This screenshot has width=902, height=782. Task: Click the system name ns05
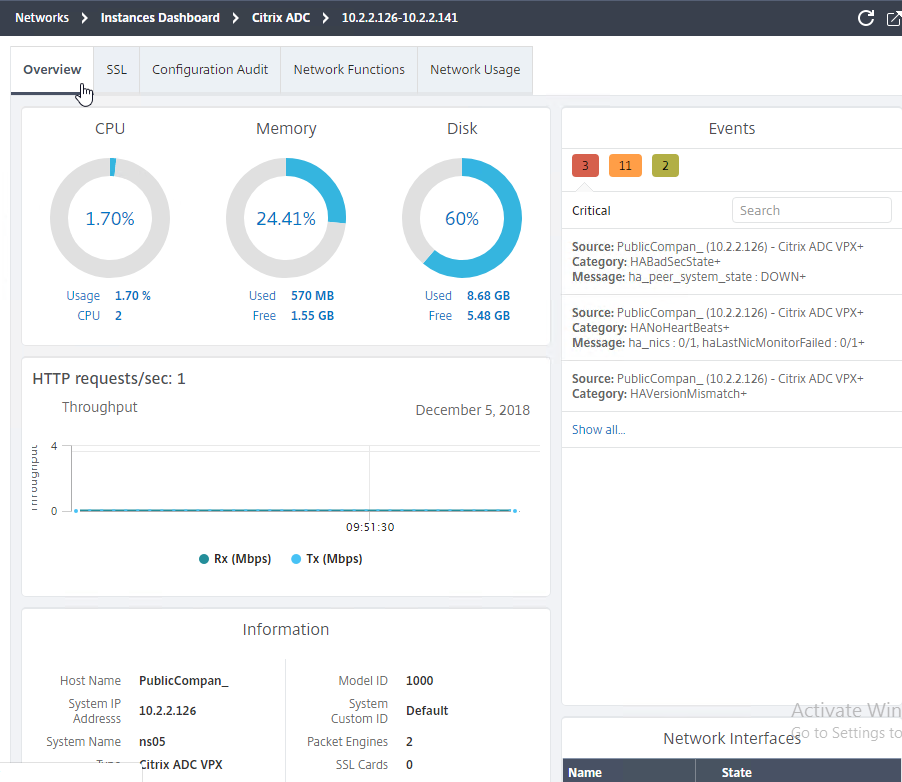(x=152, y=742)
